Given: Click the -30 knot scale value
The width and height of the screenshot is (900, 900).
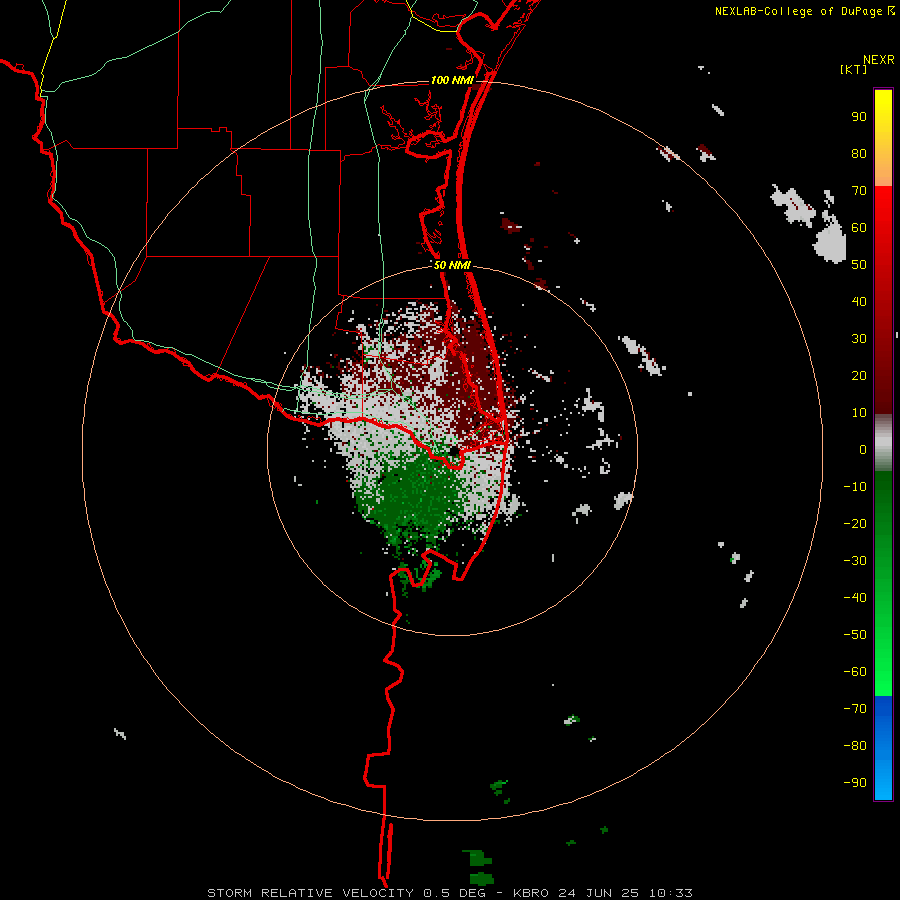Looking at the screenshot, I should click(855, 561).
